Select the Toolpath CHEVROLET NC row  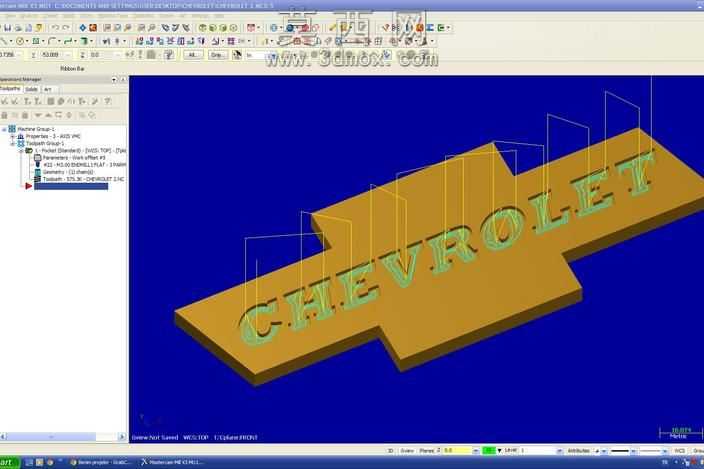click(84, 179)
